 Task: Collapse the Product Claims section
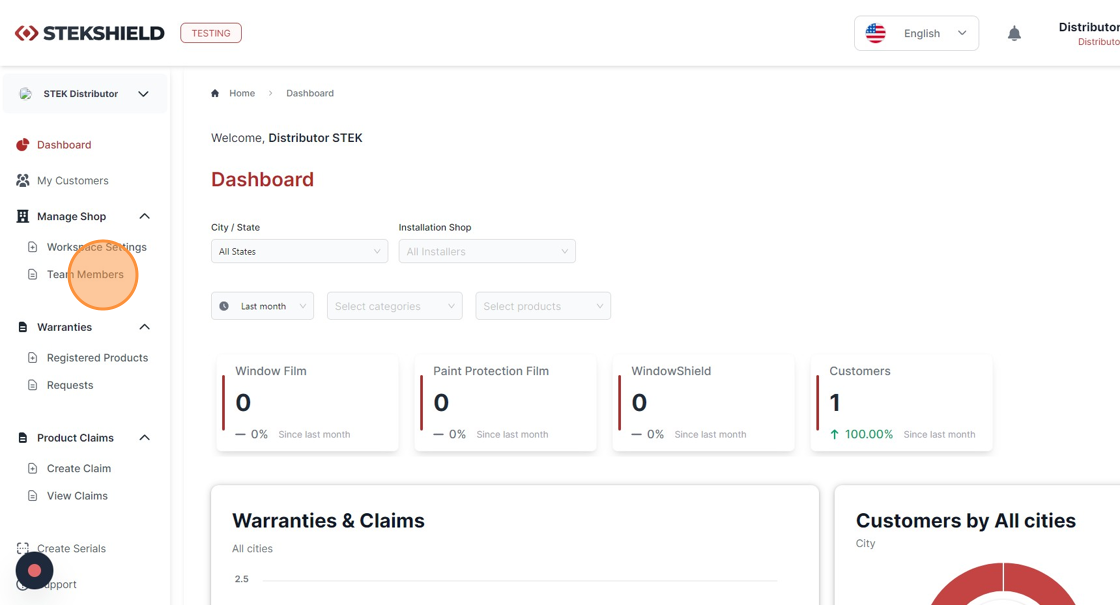144,438
